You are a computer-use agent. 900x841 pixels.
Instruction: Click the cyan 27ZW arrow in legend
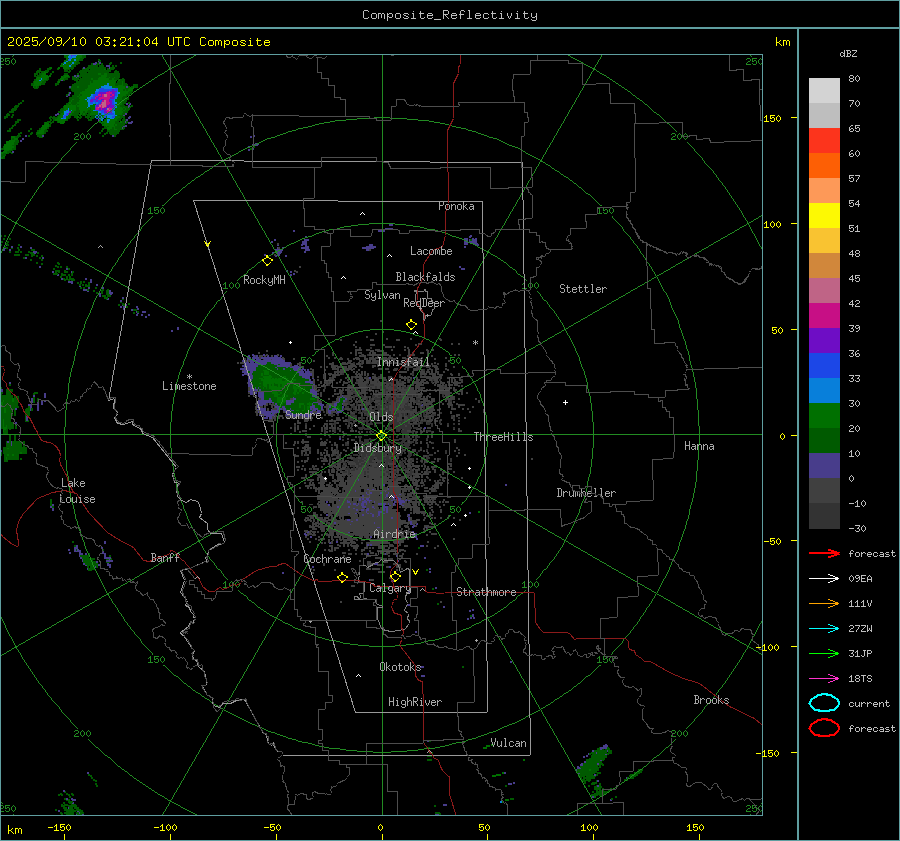tap(824, 629)
